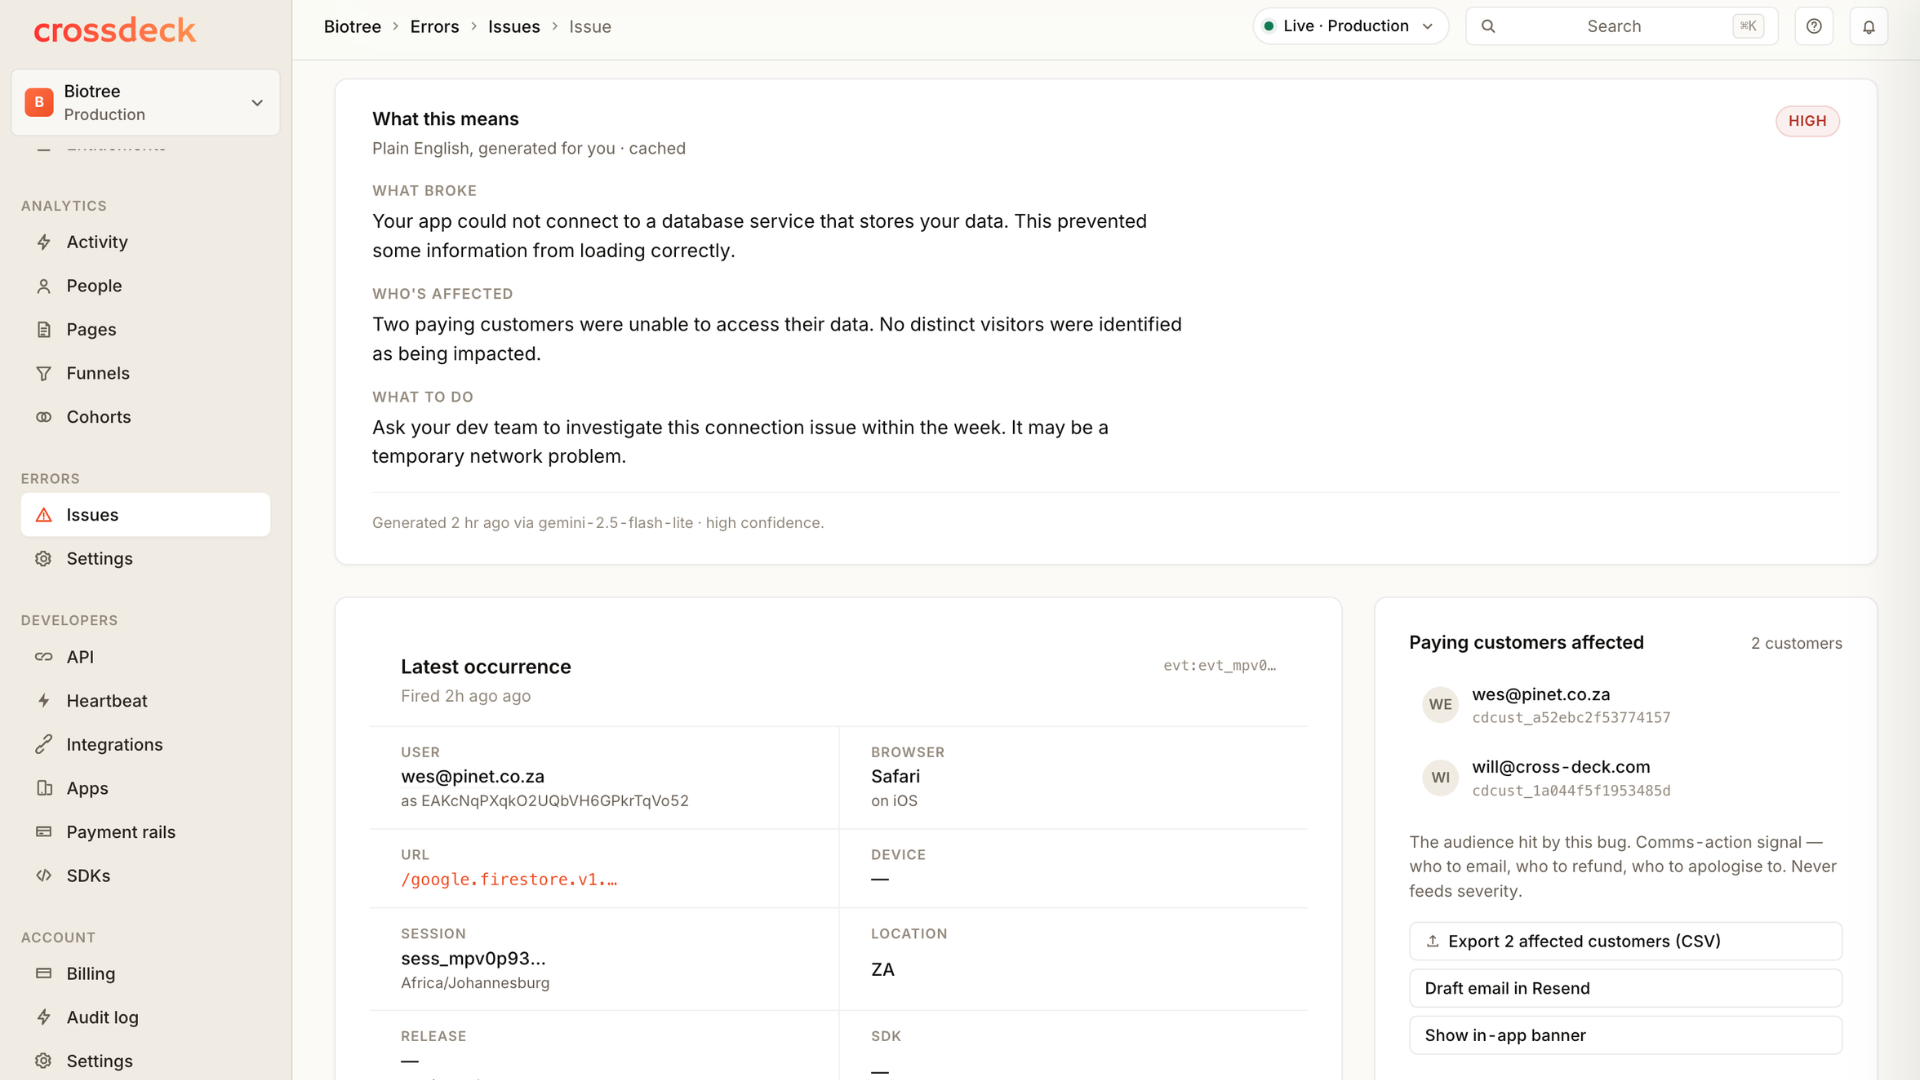The width and height of the screenshot is (1920, 1080).
Task: Navigate to Biotree breadcrumb
Action: tap(352, 27)
